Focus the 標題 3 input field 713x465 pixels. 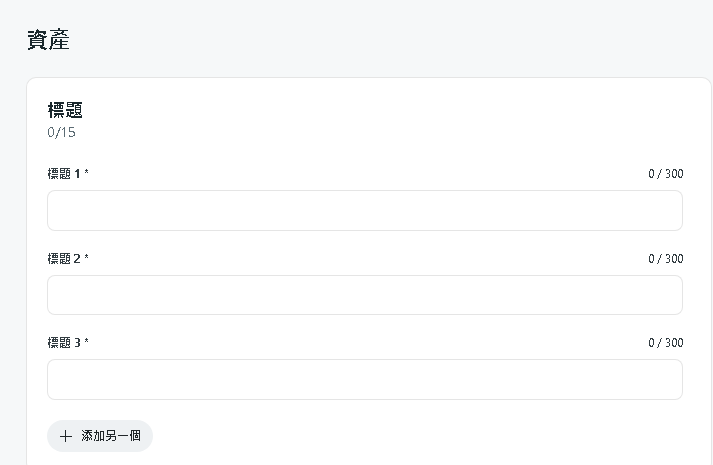[365, 380]
